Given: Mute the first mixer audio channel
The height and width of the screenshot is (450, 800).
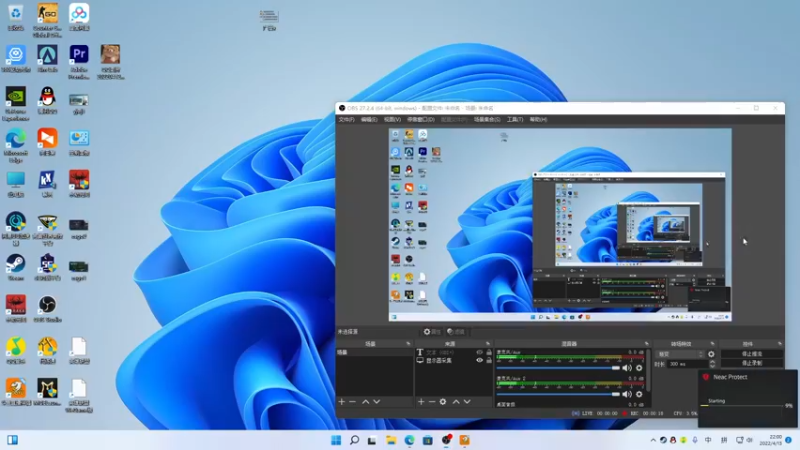Looking at the screenshot, I should 627,368.
